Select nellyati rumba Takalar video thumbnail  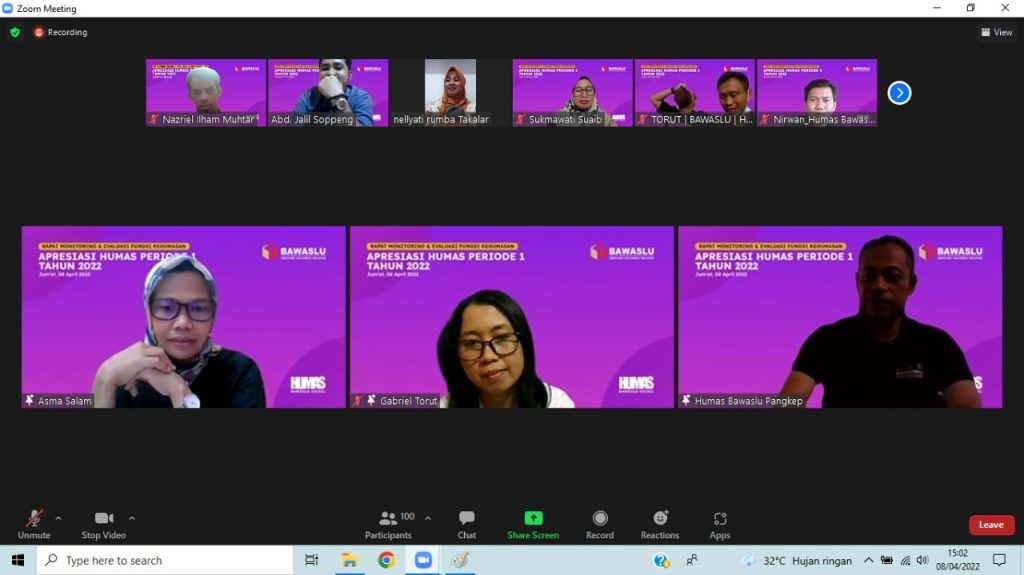[450, 93]
